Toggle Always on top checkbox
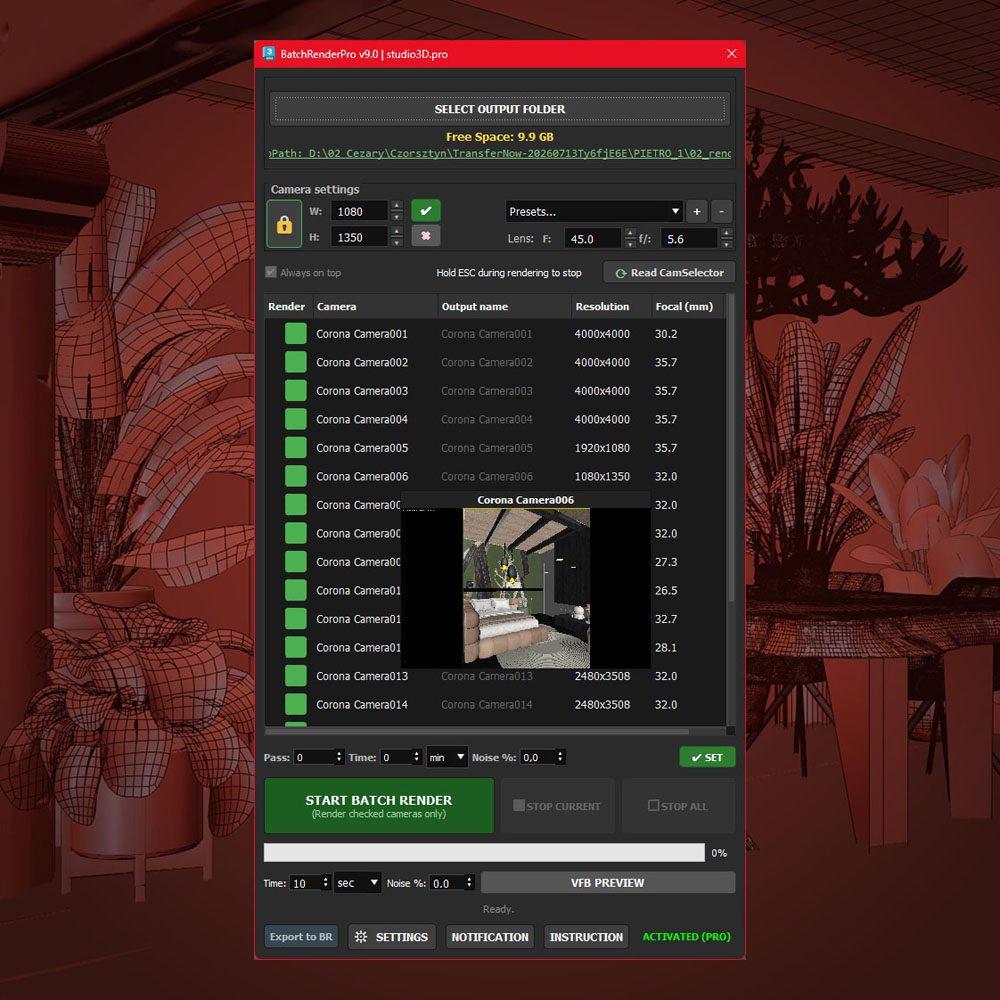The image size is (1000, 1000). coord(270,272)
